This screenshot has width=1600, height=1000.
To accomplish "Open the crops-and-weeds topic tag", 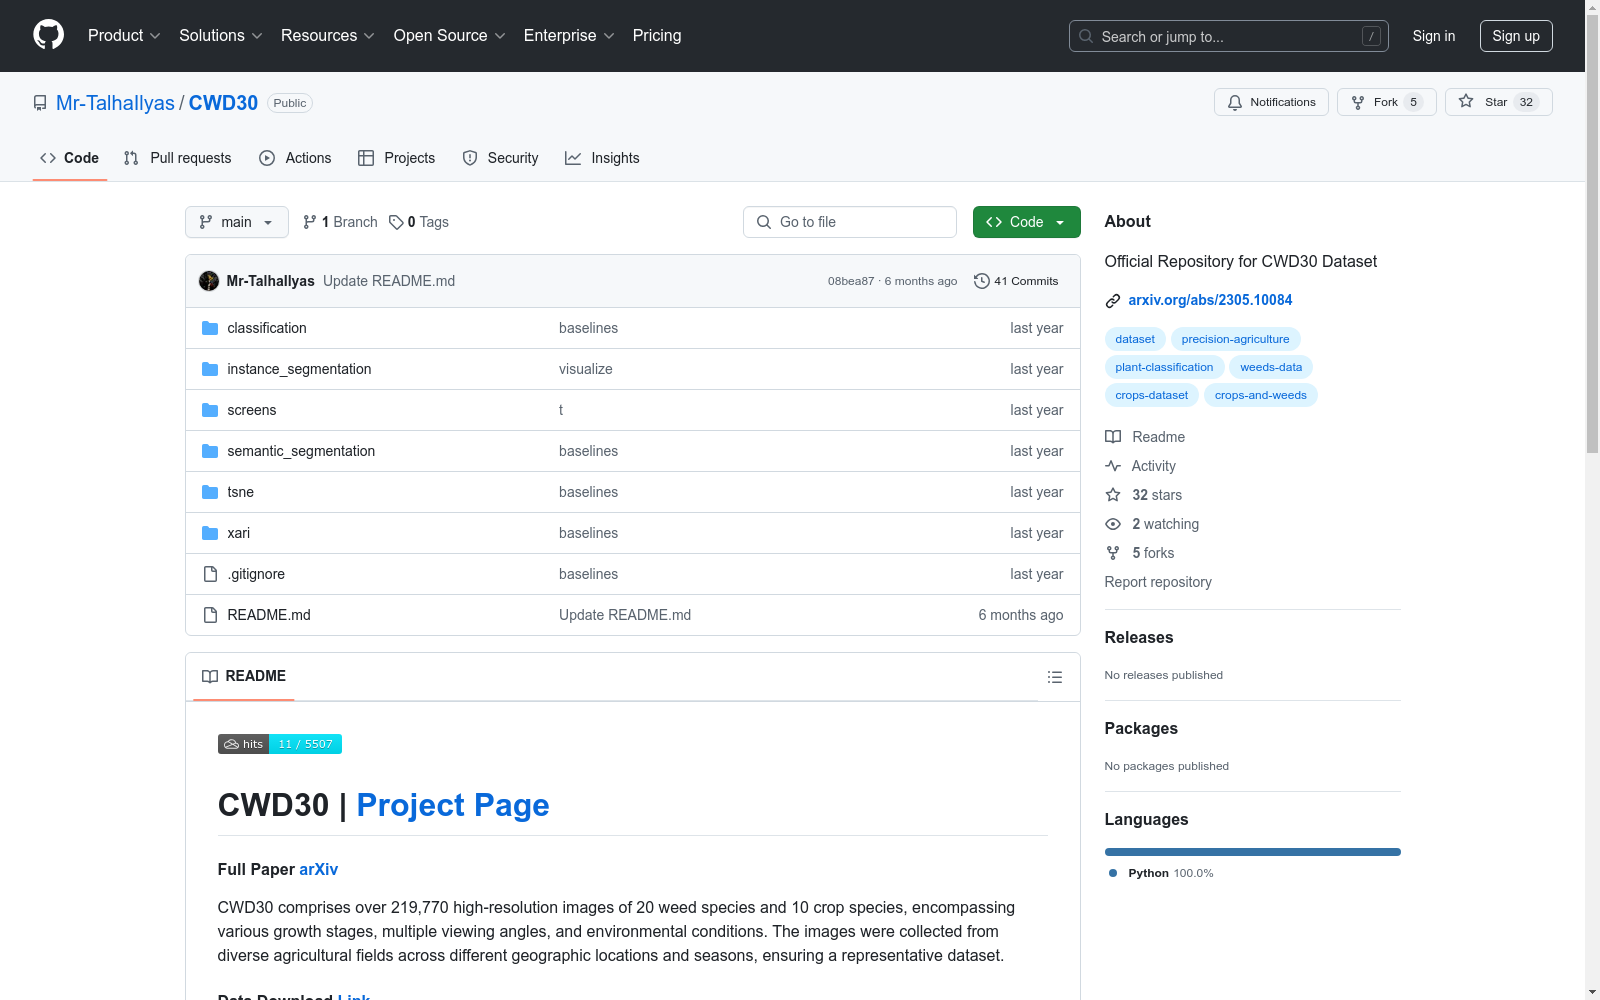I will coord(1261,395).
